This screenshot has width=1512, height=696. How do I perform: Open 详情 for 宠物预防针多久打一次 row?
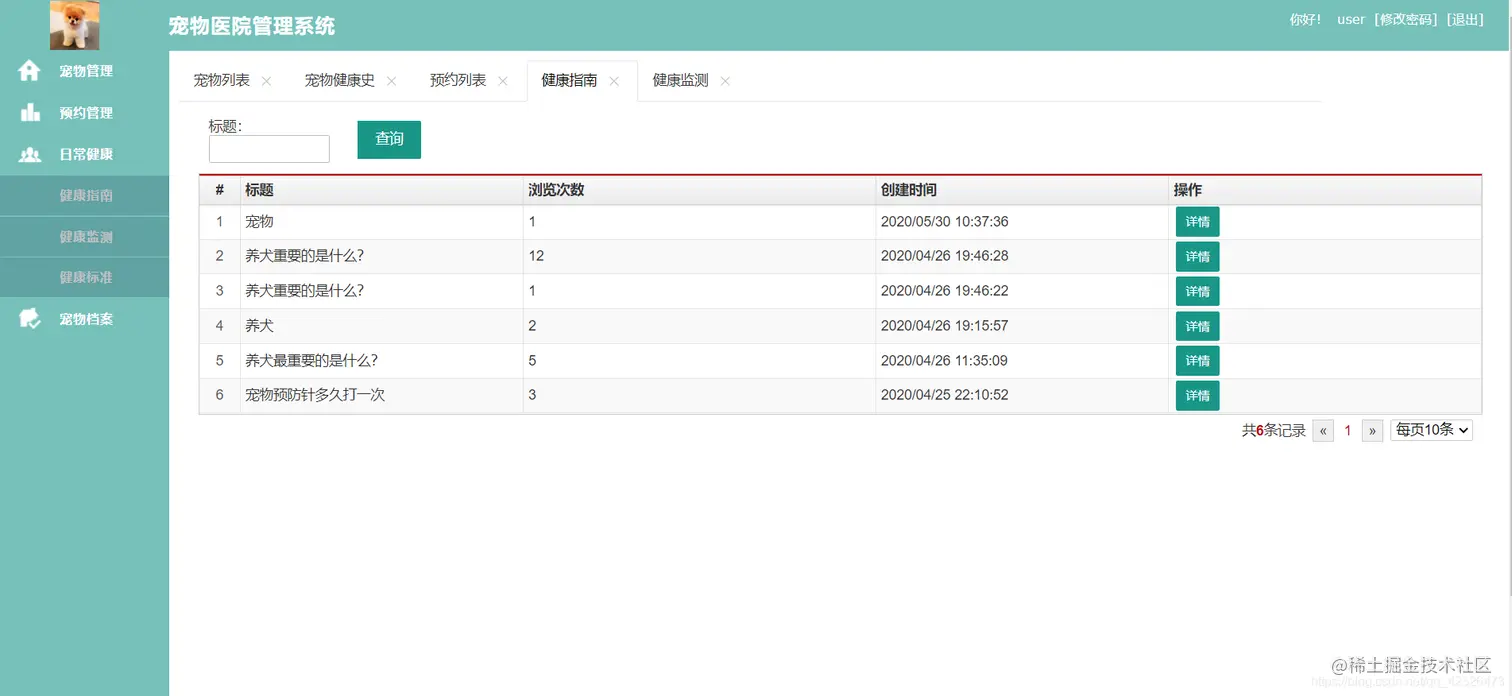[x=1197, y=396]
